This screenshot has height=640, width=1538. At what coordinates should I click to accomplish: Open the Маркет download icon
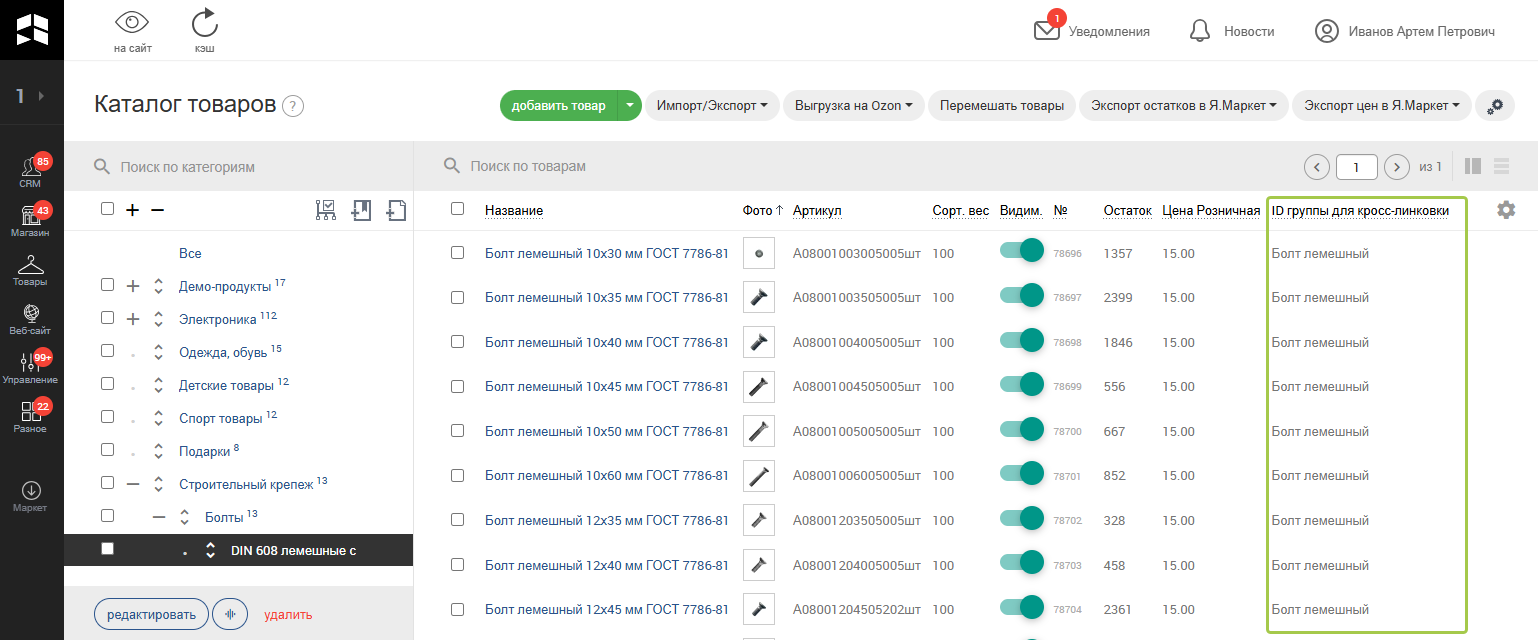tap(30, 490)
